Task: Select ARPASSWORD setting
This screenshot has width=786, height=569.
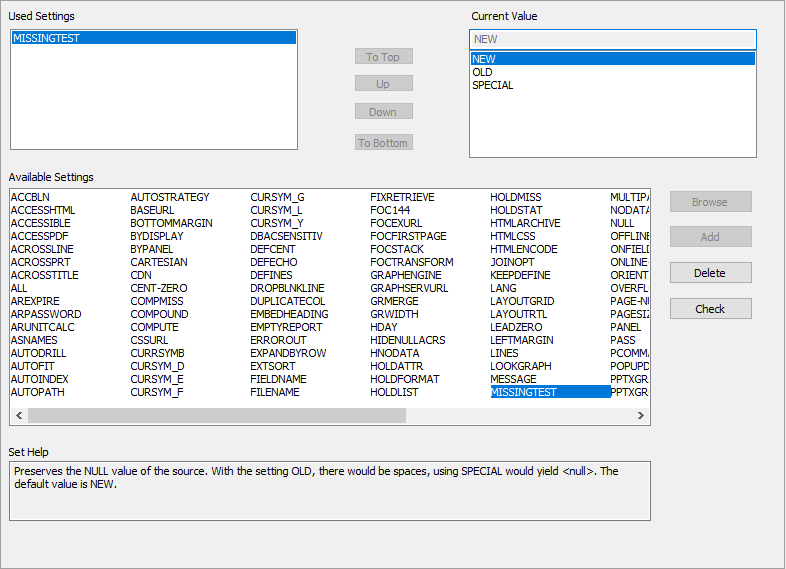Action: (46, 314)
